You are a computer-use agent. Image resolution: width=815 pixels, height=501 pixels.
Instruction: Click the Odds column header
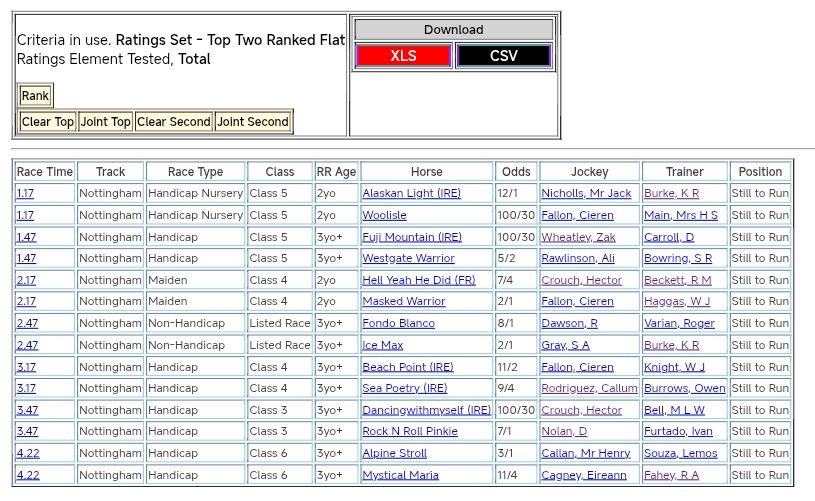click(x=516, y=172)
